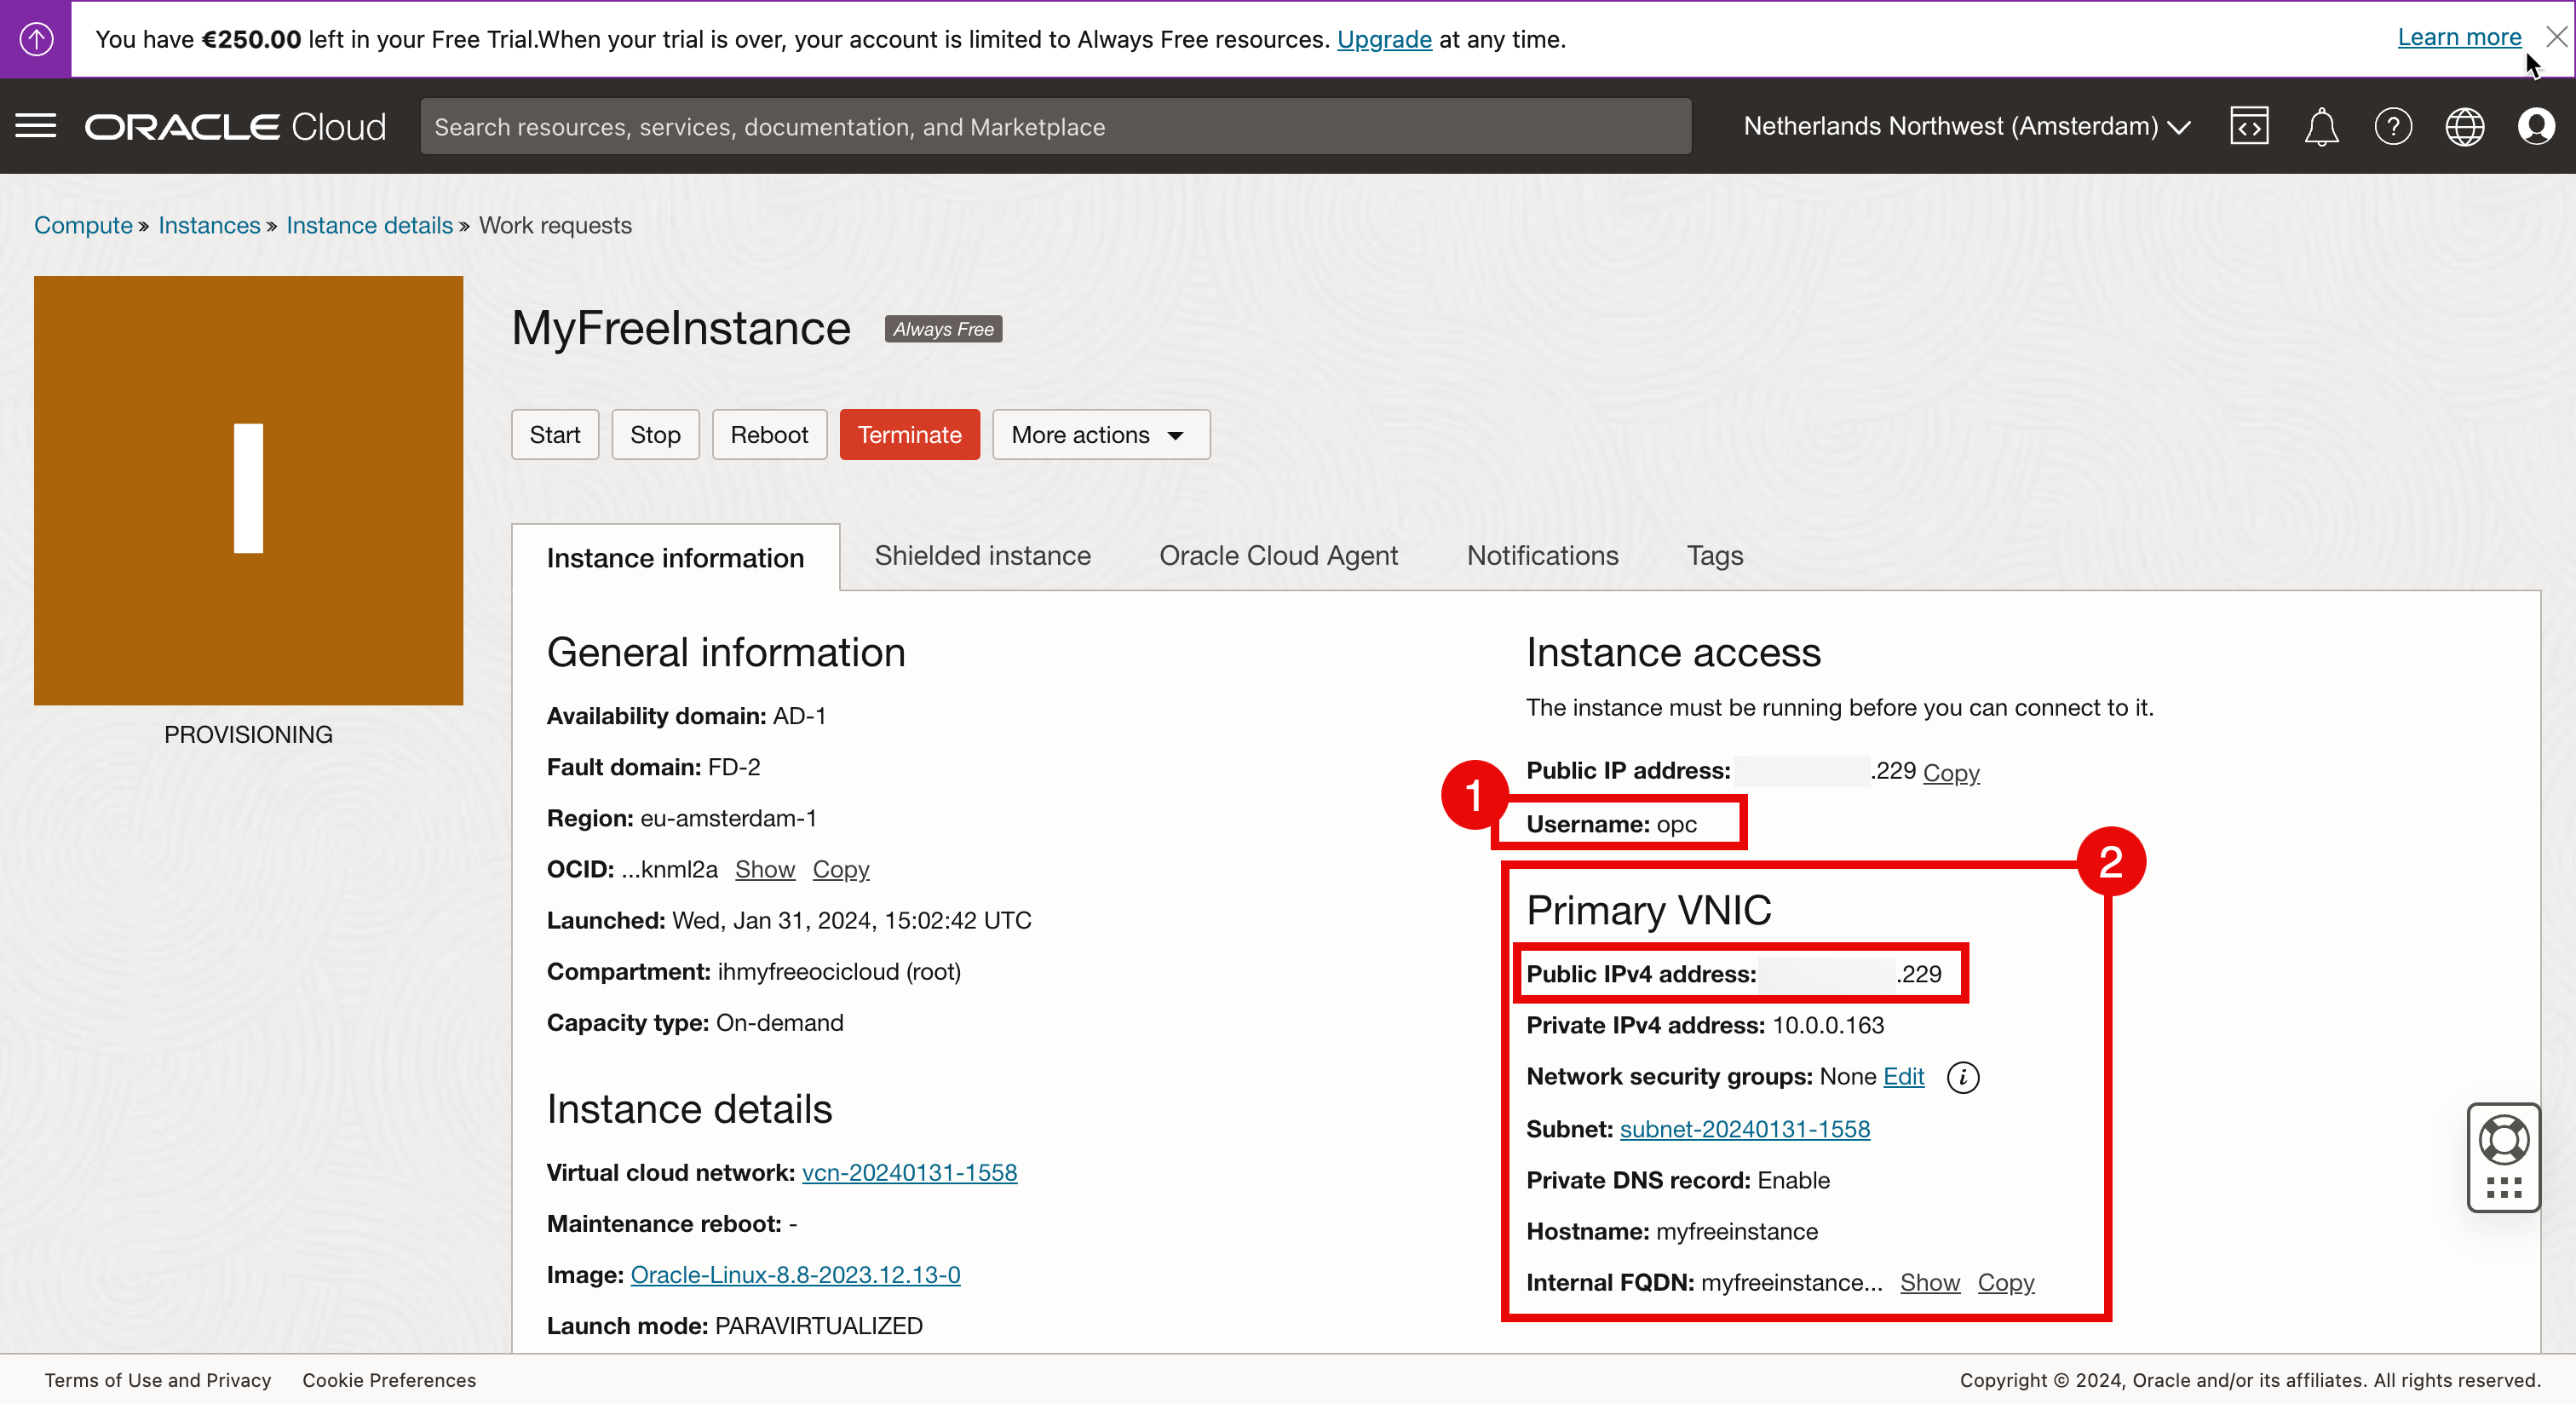Open the Oracle Cloud Agent tab
Screen dimensions: 2576x1404
click(1278, 556)
